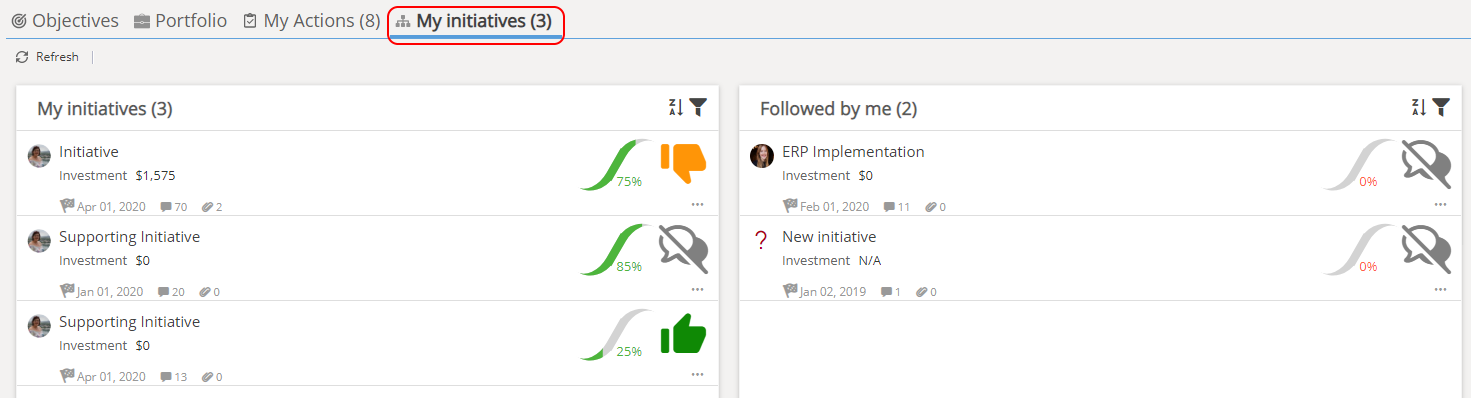
Task: Click no-comment status icon for New initiative
Action: tap(1426, 249)
